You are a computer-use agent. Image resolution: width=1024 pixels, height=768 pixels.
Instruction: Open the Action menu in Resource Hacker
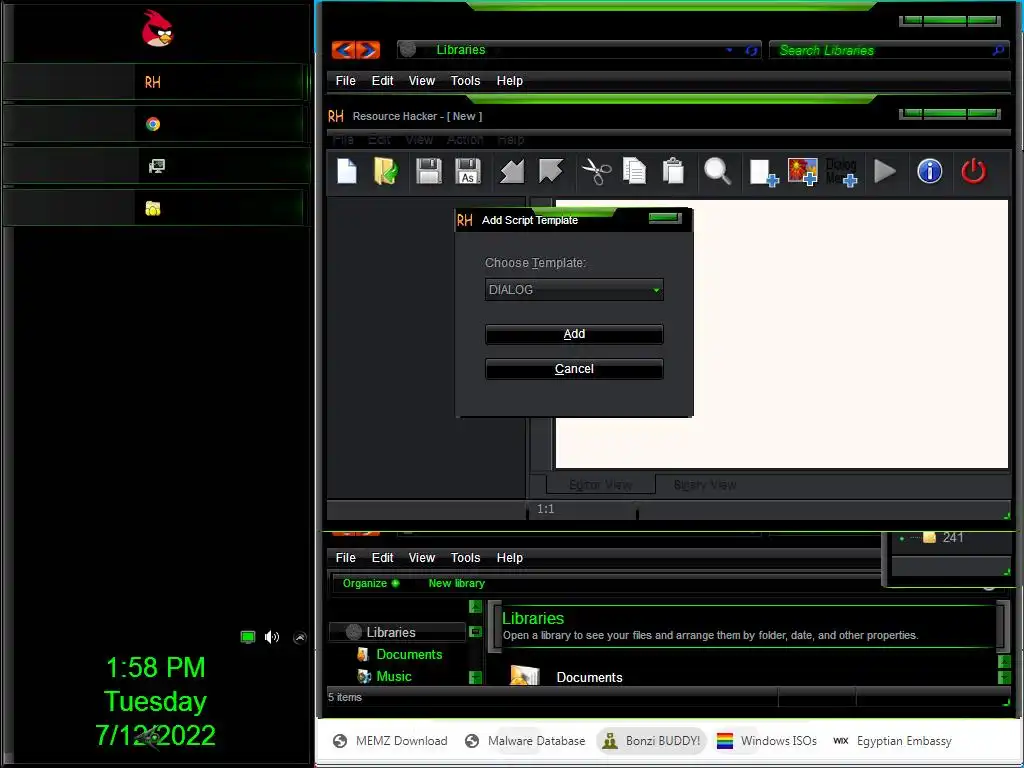[465, 140]
